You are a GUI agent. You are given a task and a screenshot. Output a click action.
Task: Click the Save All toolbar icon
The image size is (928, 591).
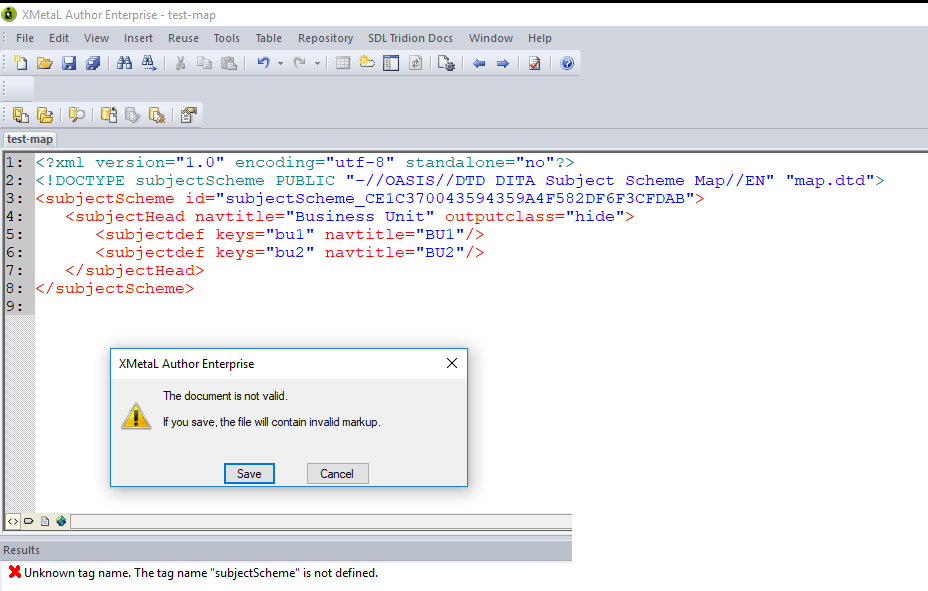point(93,63)
